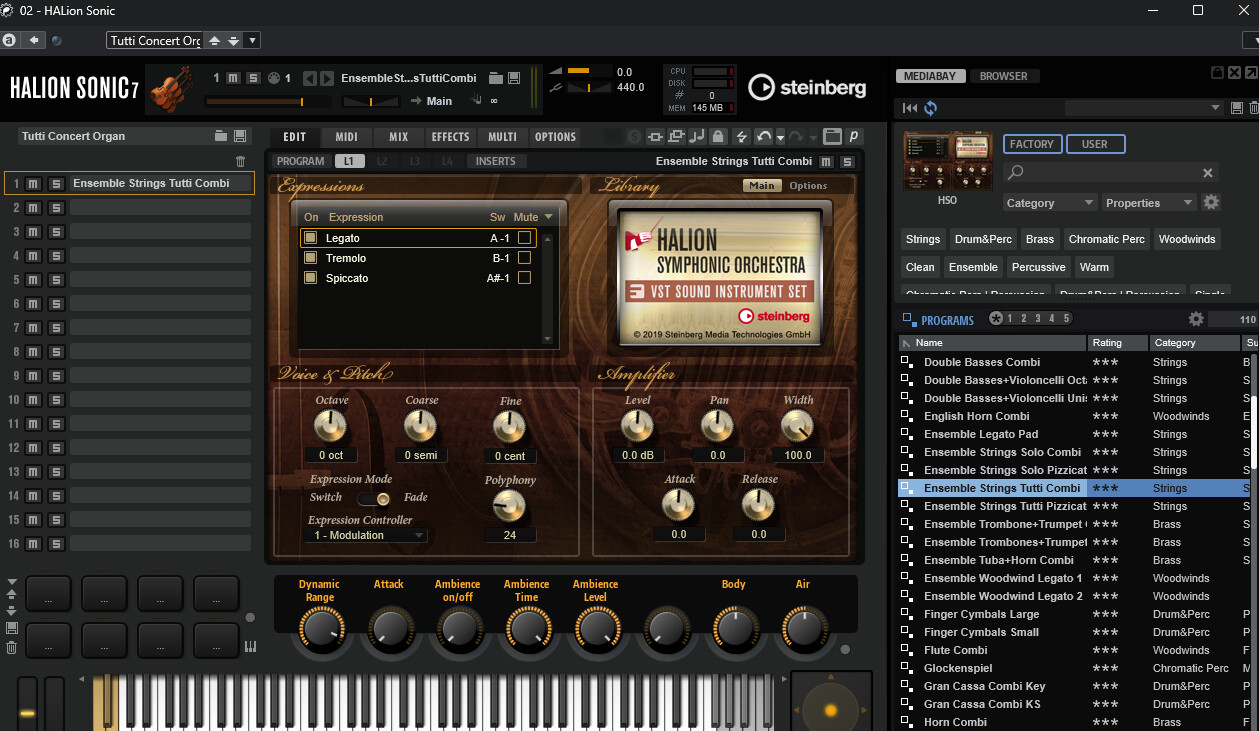
Task: Open the MULTI tab
Action: click(x=502, y=137)
